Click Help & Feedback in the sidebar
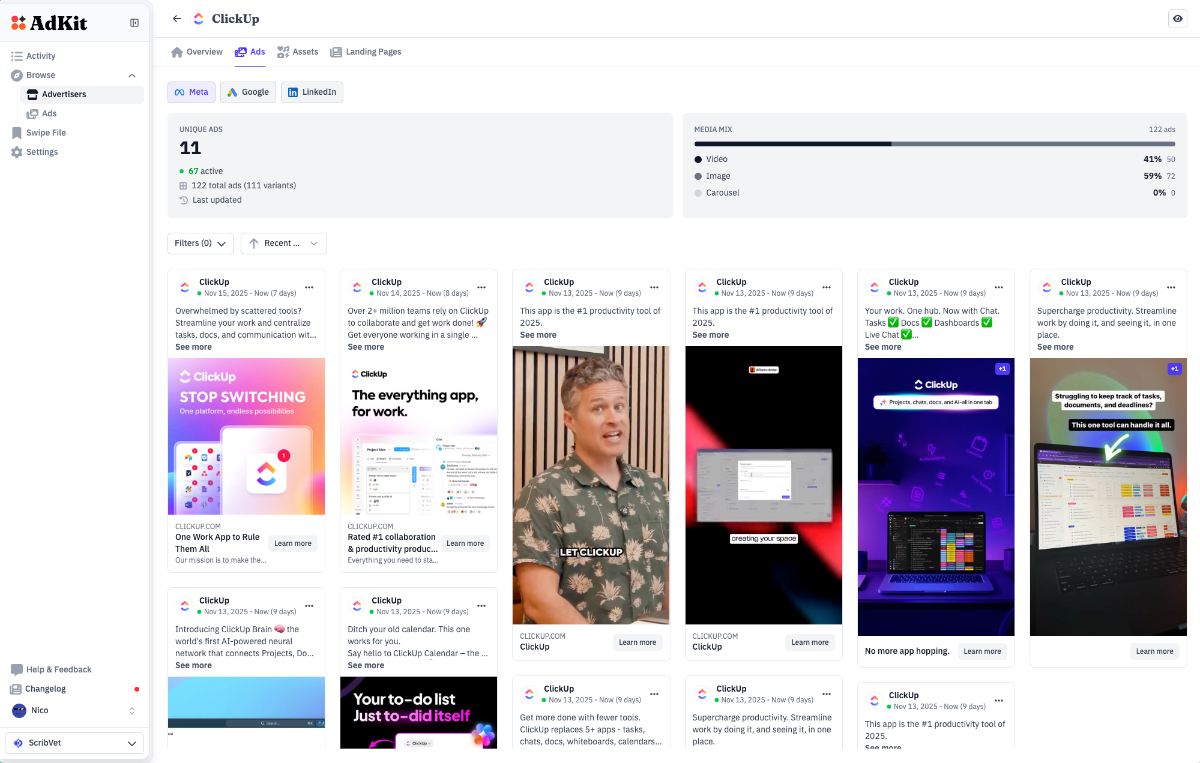1200x763 pixels. pos(58,670)
